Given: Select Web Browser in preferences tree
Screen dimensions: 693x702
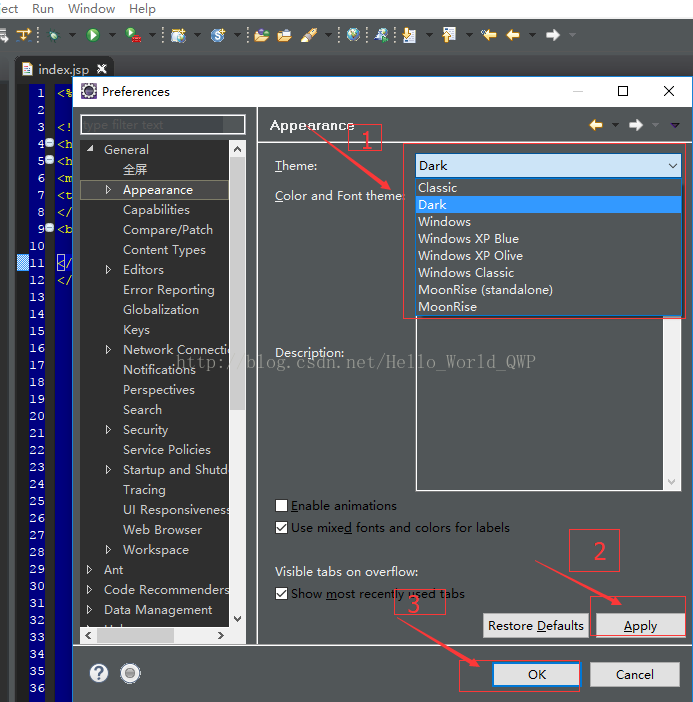Looking at the screenshot, I should click(163, 530).
